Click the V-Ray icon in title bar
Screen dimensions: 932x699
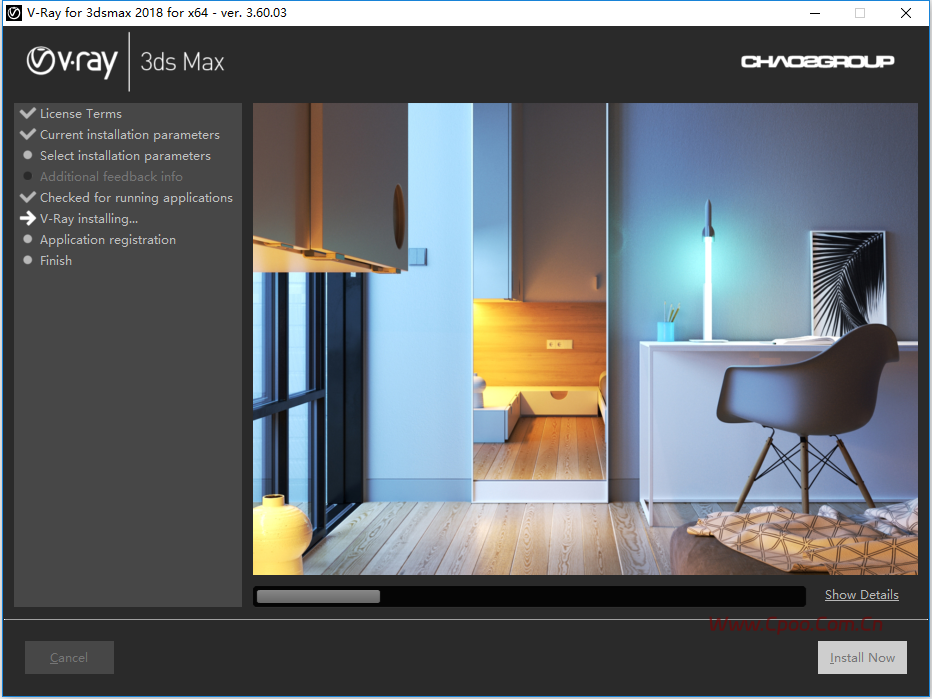[14, 13]
